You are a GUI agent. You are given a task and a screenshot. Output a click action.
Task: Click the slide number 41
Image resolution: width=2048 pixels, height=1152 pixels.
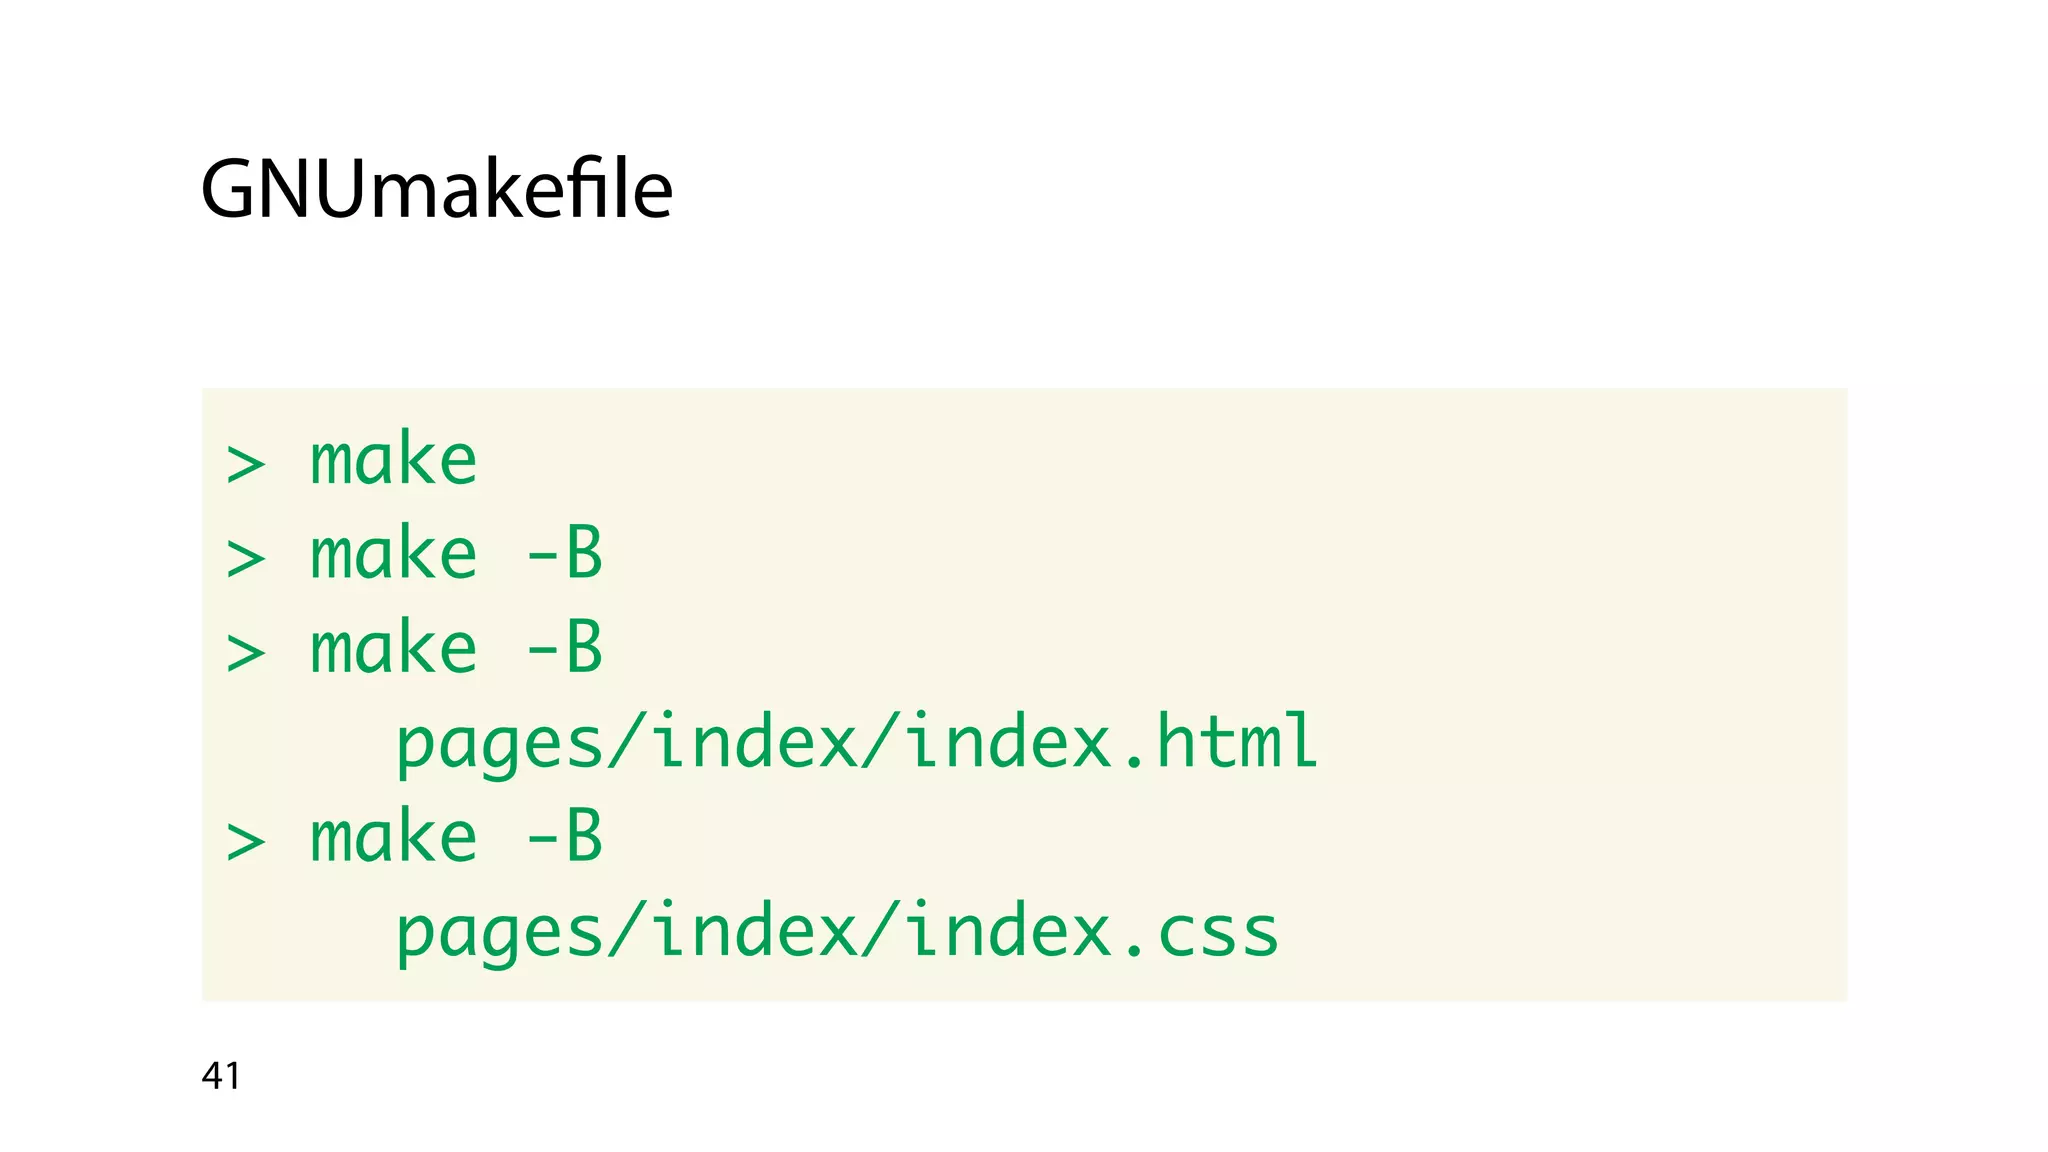coord(221,1076)
